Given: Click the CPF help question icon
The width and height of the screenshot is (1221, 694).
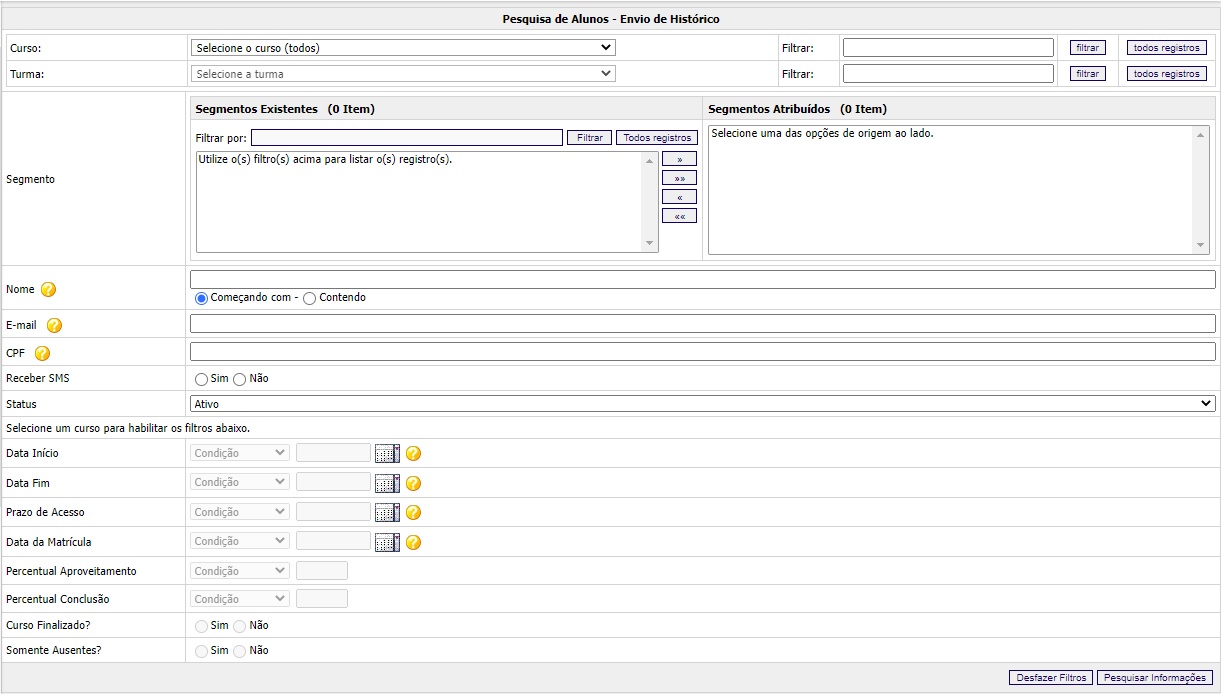Looking at the screenshot, I should 42,353.
